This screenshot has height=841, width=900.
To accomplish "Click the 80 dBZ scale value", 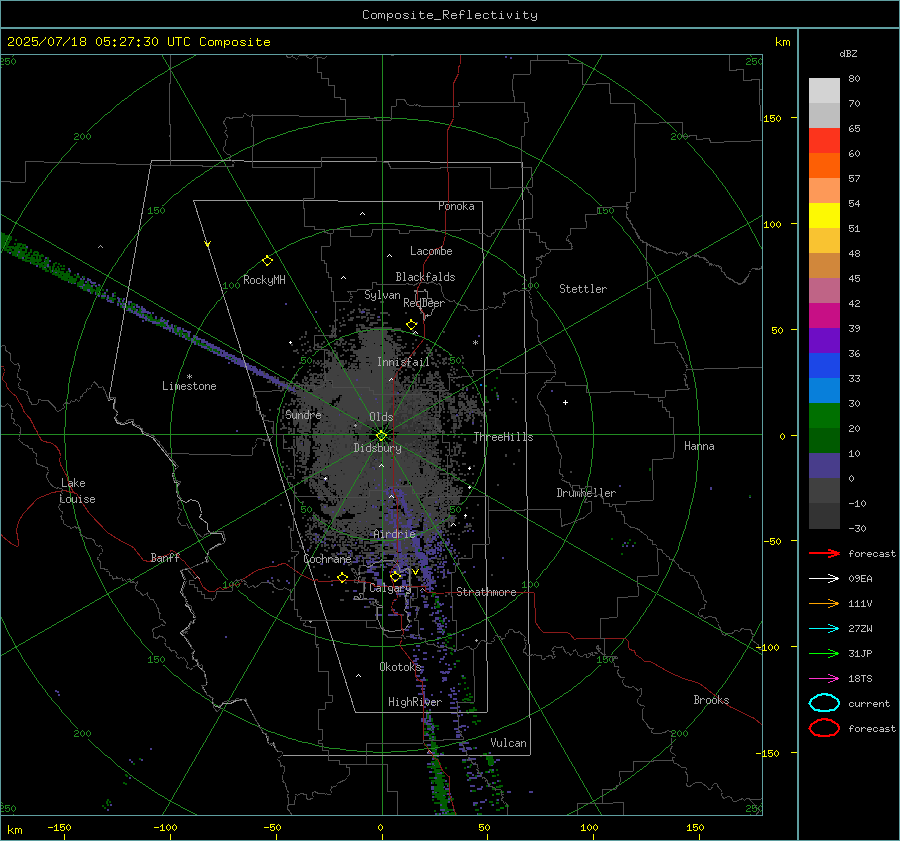I will (854, 79).
